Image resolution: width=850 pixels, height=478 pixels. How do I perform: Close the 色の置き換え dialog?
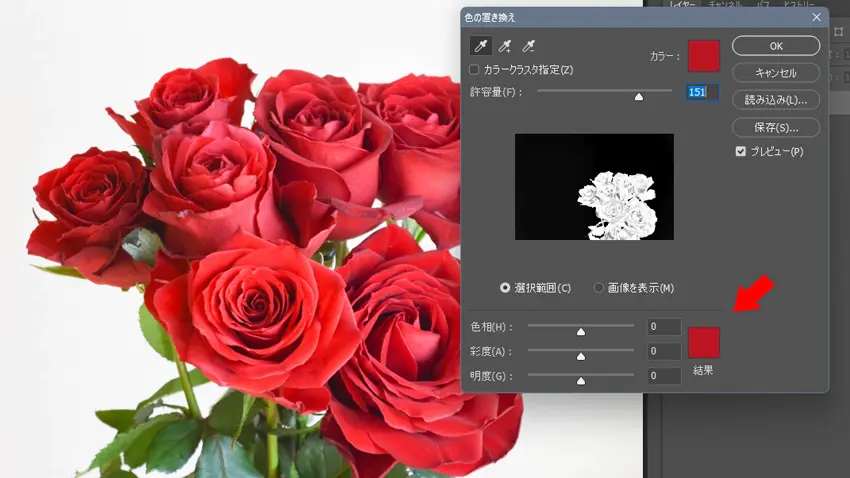(x=816, y=17)
